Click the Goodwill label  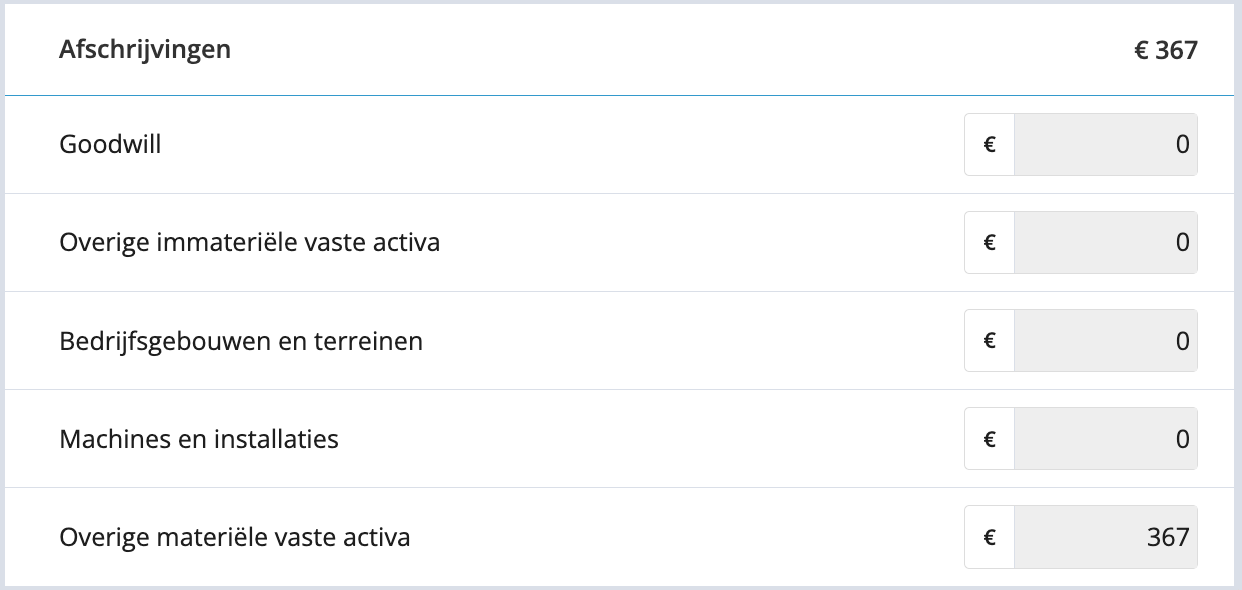click(110, 145)
